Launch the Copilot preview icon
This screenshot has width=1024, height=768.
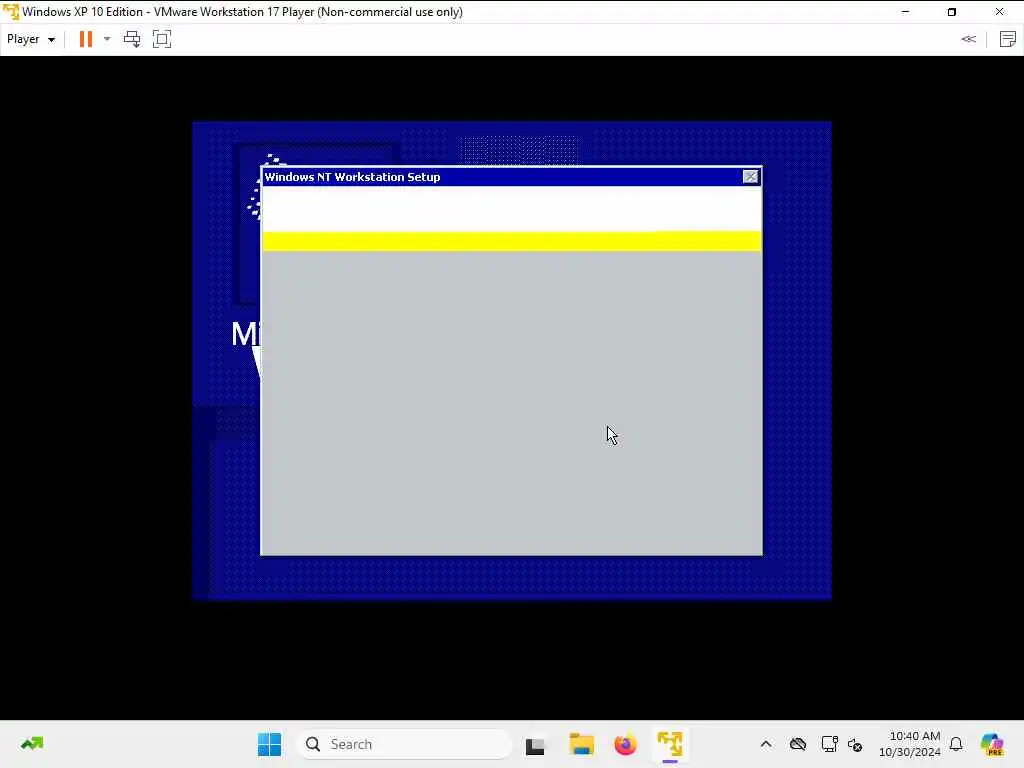pyautogui.click(x=992, y=744)
